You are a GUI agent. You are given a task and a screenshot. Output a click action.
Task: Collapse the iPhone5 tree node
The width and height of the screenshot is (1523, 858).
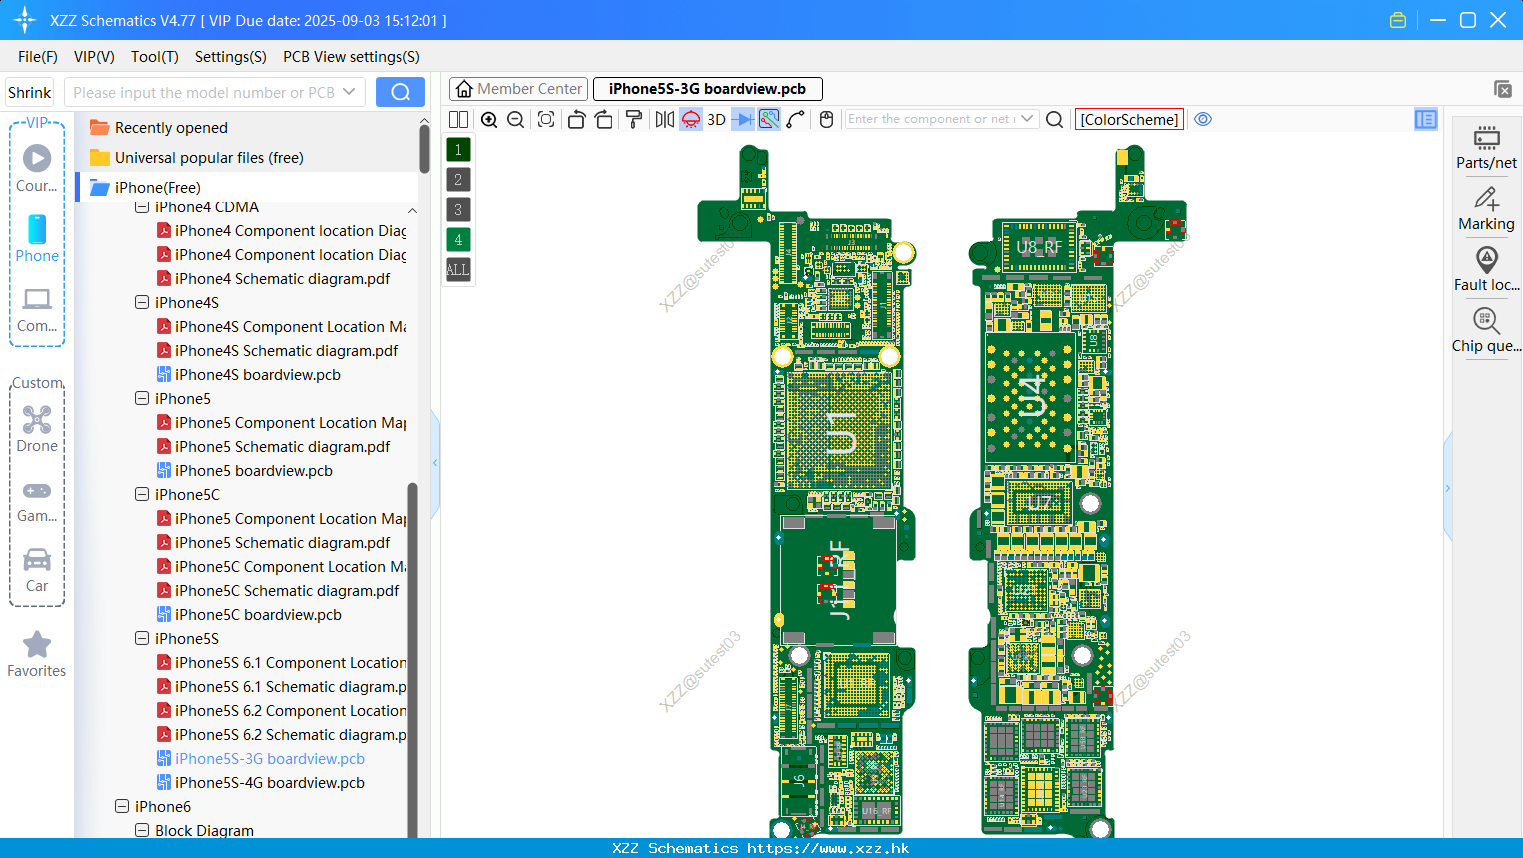pos(142,398)
